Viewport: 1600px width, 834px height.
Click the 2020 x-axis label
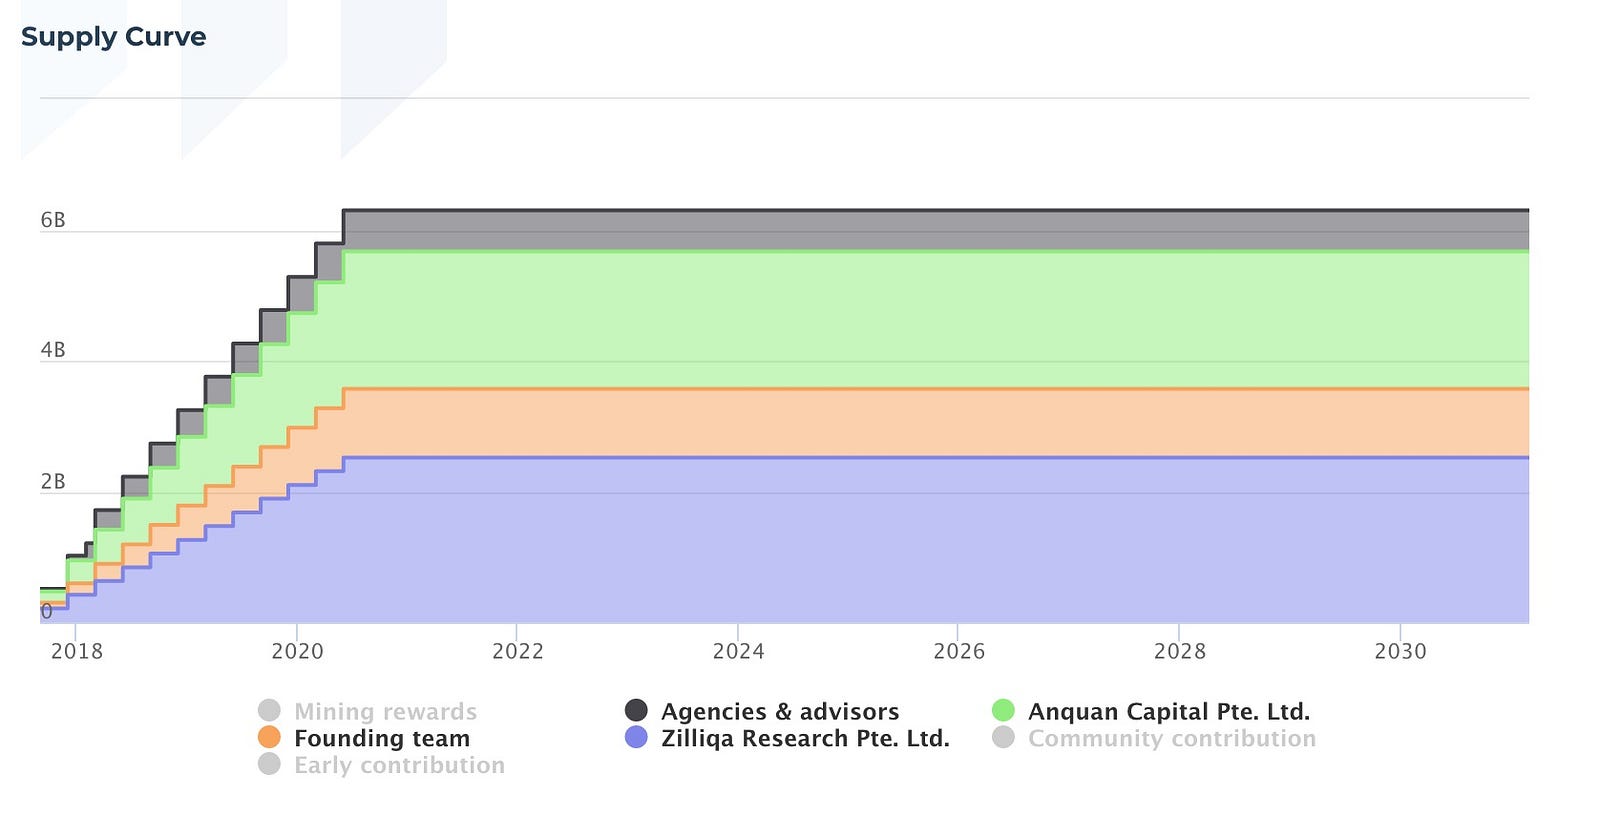297,651
